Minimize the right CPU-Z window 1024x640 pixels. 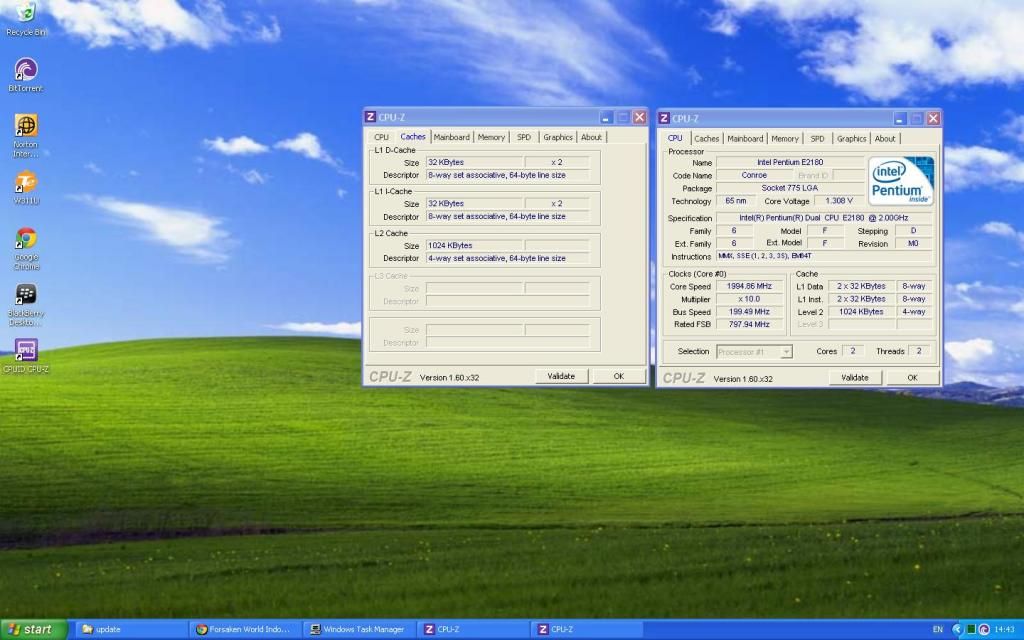point(900,119)
